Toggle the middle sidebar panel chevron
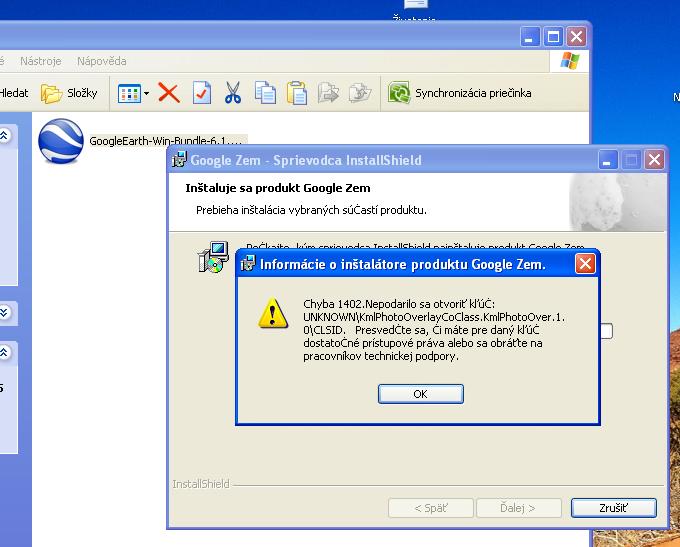The height and width of the screenshot is (547, 680). coord(3,313)
